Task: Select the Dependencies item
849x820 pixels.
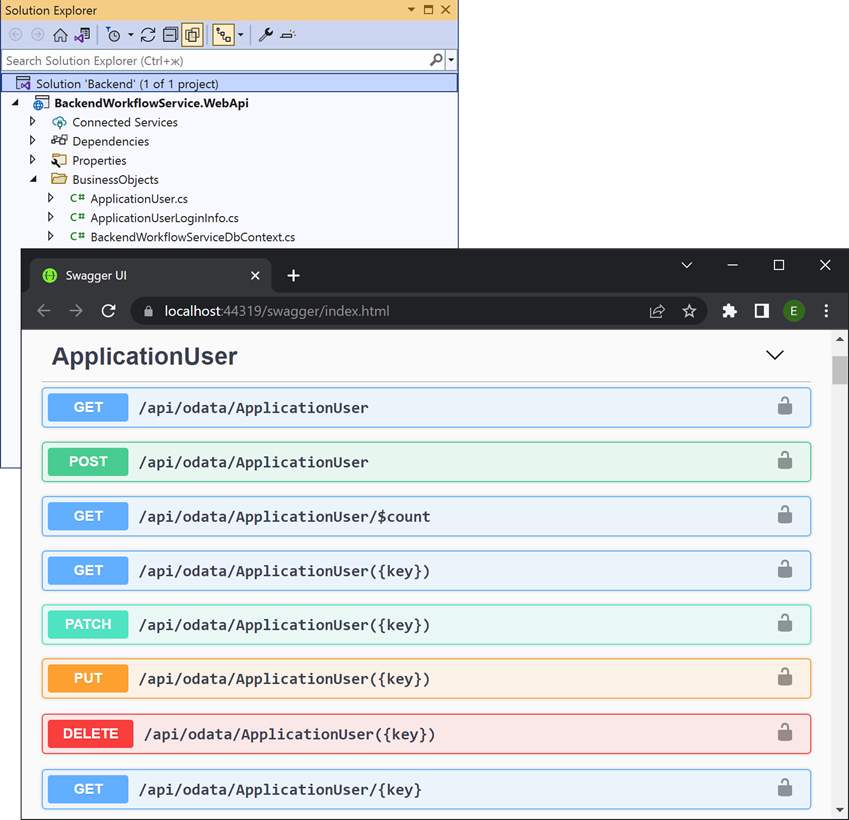Action: (x=110, y=141)
